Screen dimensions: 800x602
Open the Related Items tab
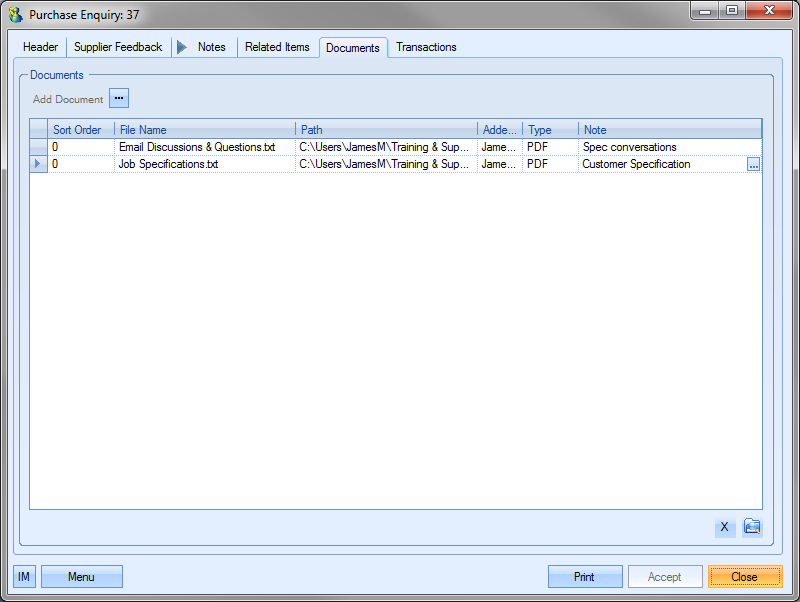coord(277,47)
